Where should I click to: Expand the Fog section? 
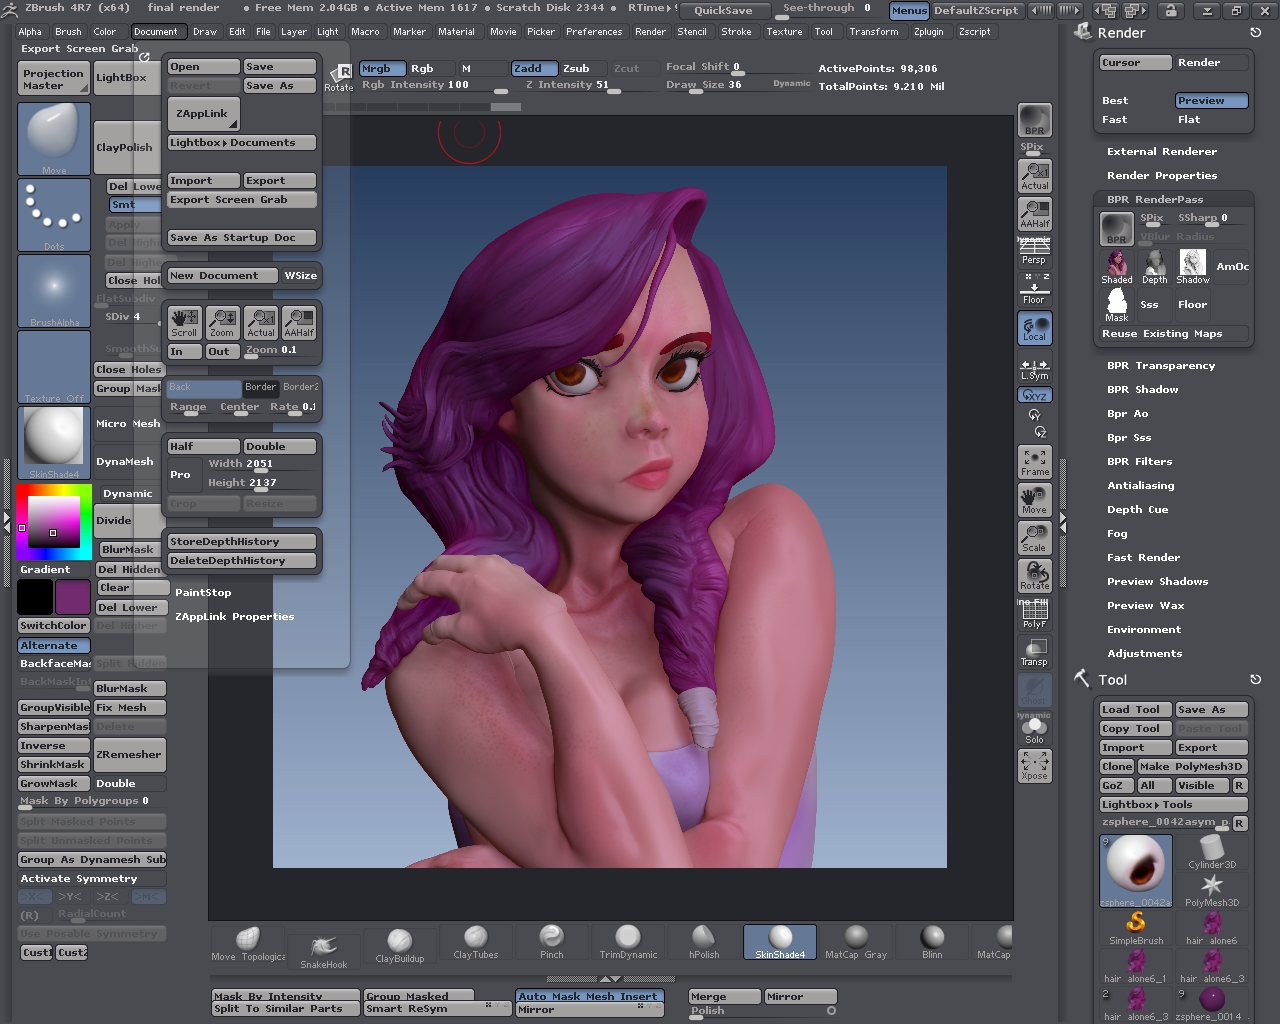coord(1117,534)
